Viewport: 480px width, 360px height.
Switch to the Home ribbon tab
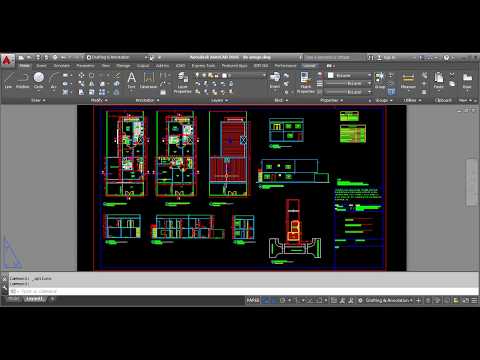pos(24,66)
